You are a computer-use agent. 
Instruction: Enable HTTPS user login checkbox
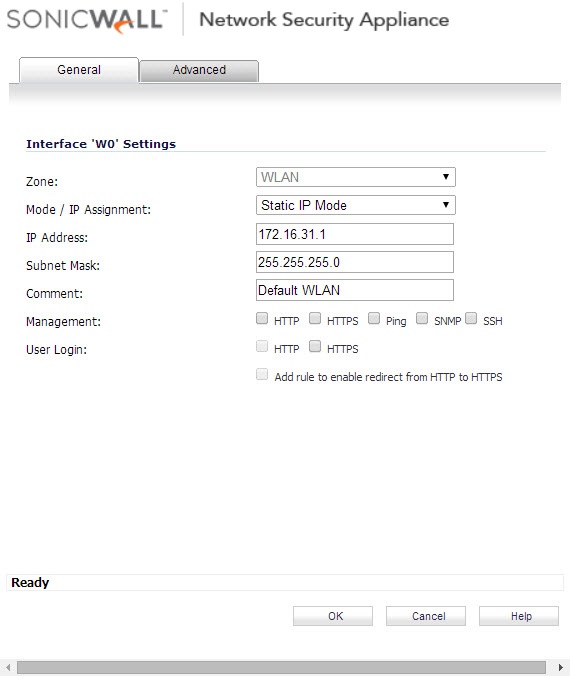click(x=315, y=346)
